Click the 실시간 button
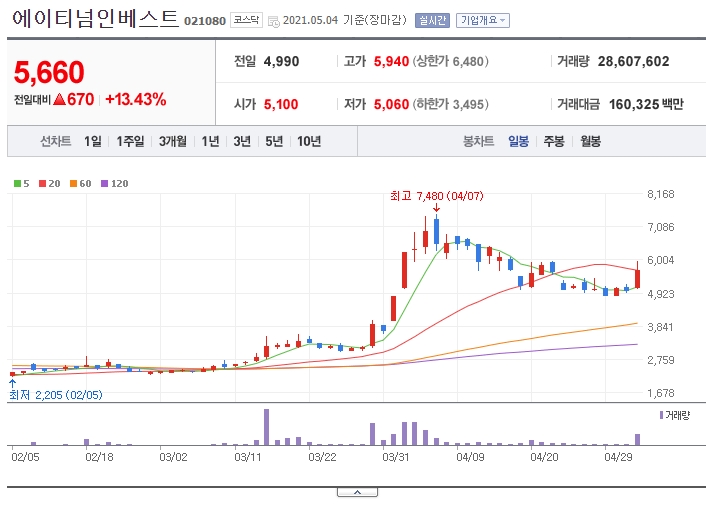The image size is (706, 505). [x=432, y=20]
